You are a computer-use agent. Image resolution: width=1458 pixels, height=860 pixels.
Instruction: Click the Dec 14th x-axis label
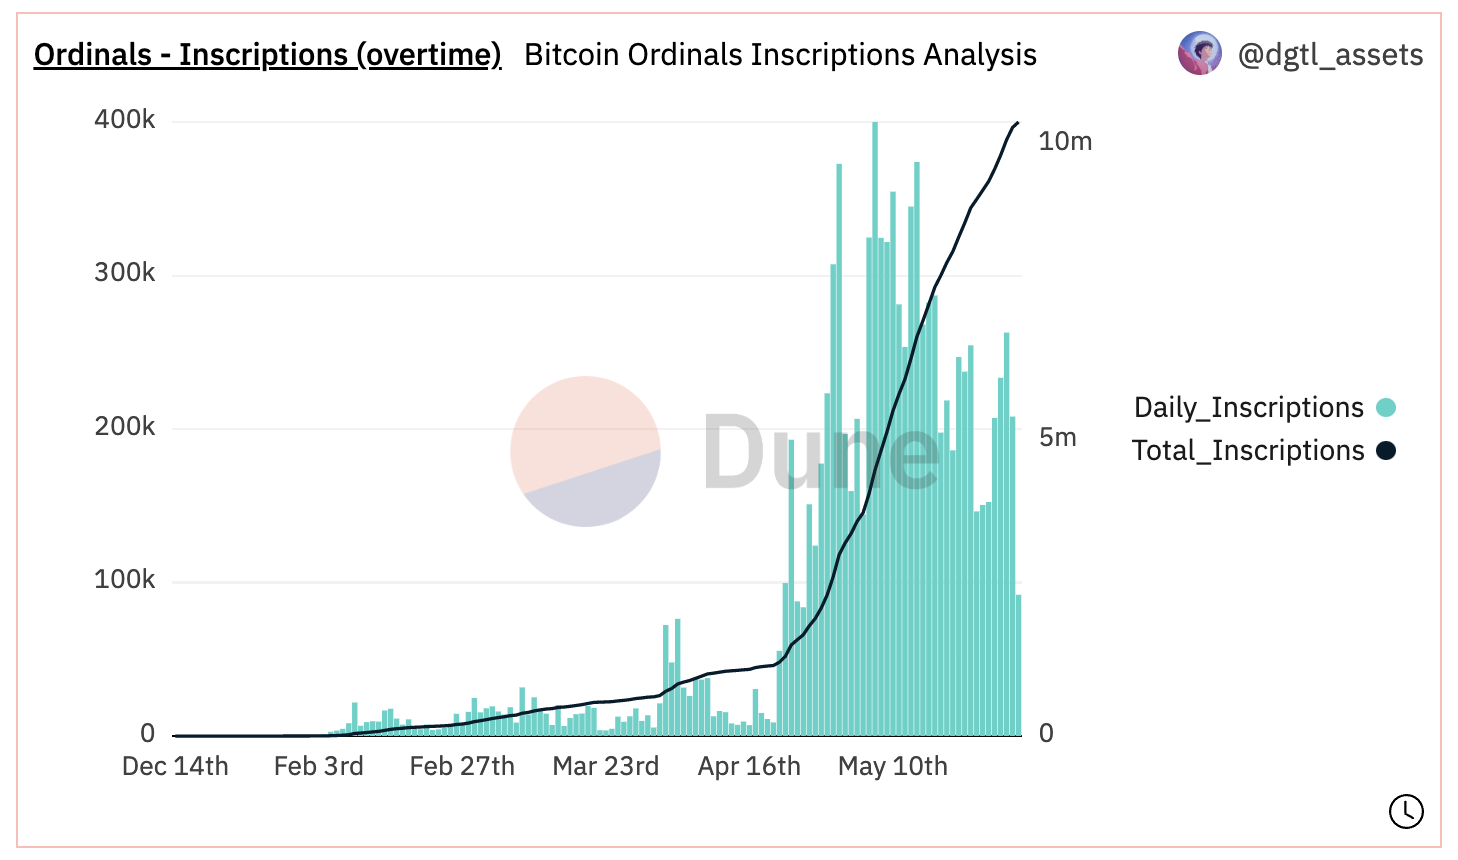pos(175,766)
